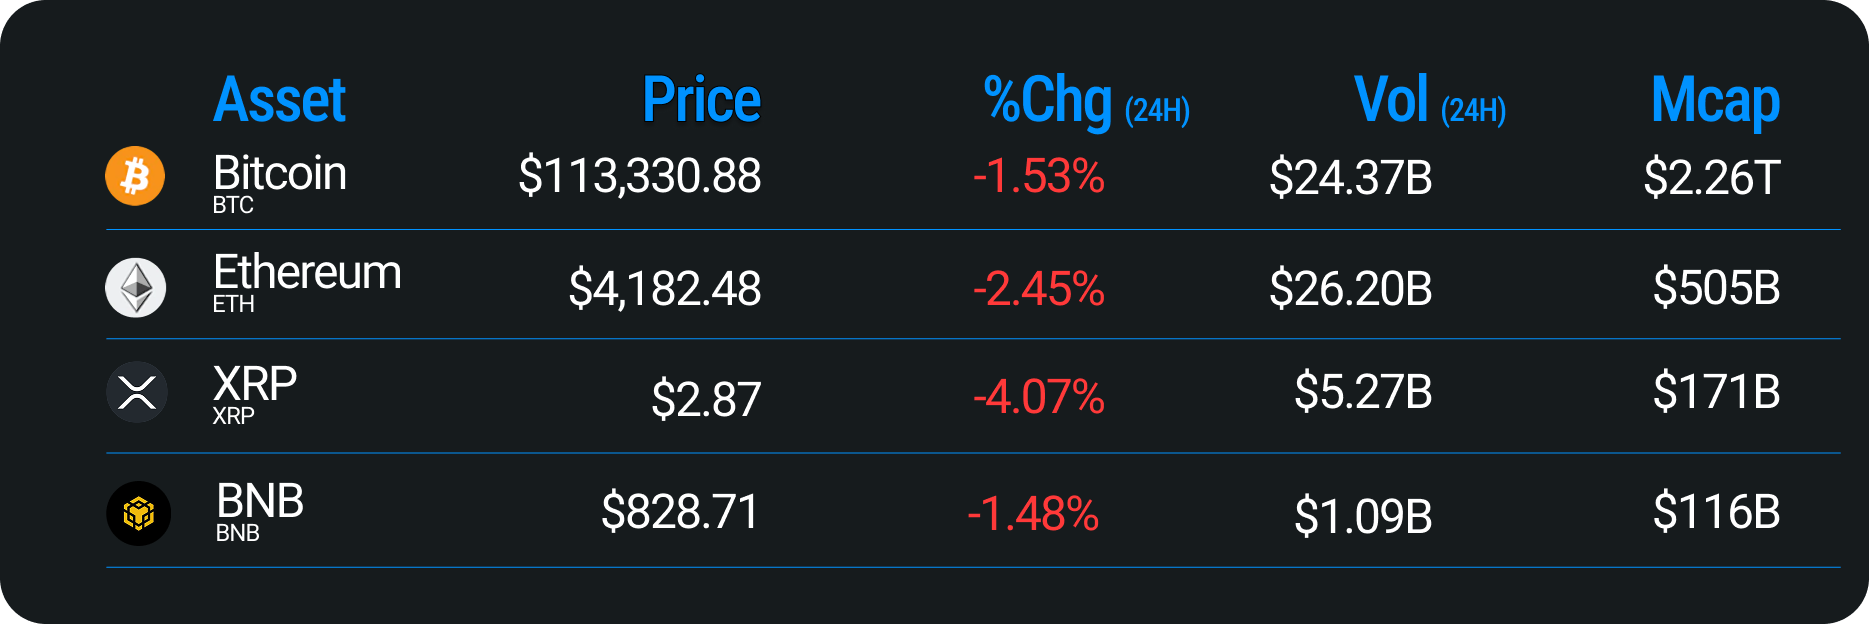Click XRP's -4.07% change value
The width and height of the screenshot is (1869, 624).
click(1038, 397)
